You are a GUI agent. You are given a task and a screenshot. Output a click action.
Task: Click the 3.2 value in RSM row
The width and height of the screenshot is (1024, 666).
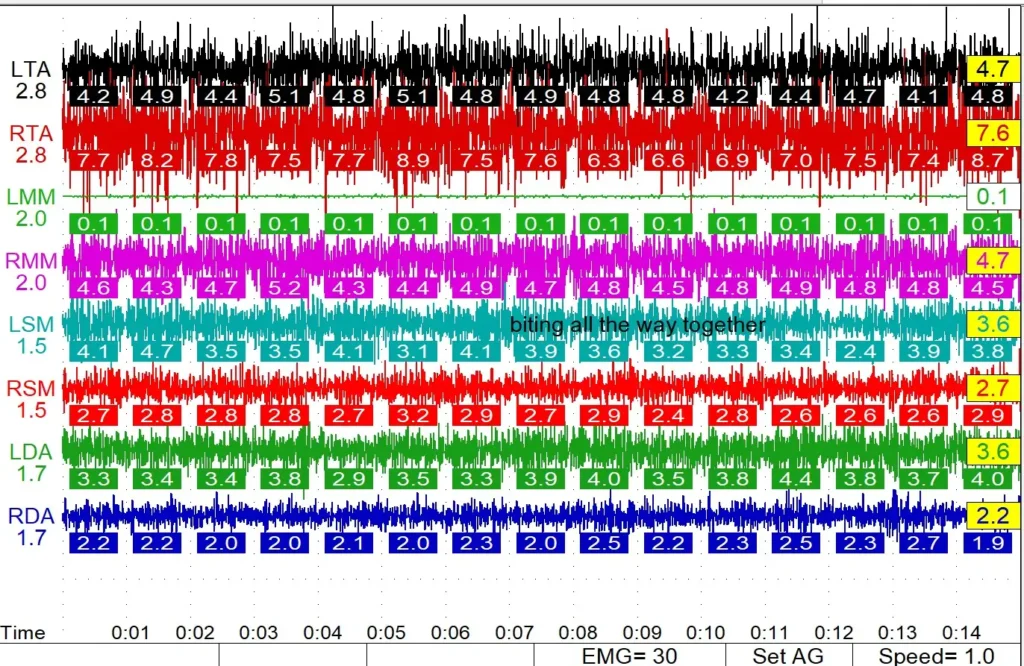click(x=413, y=415)
